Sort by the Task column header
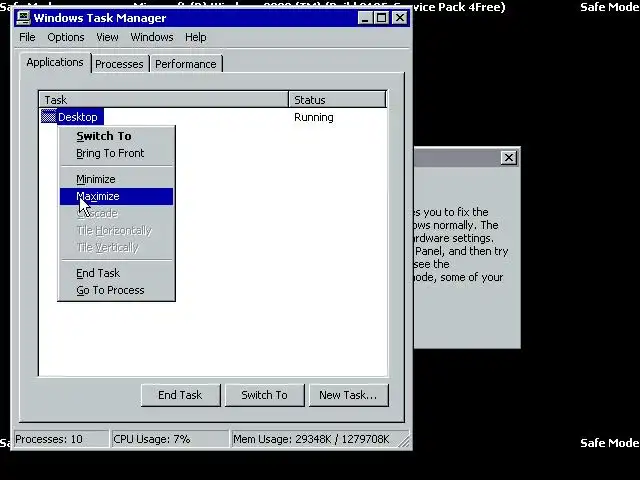The width and height of the screenshot is (640, 480). click(164, 100)
